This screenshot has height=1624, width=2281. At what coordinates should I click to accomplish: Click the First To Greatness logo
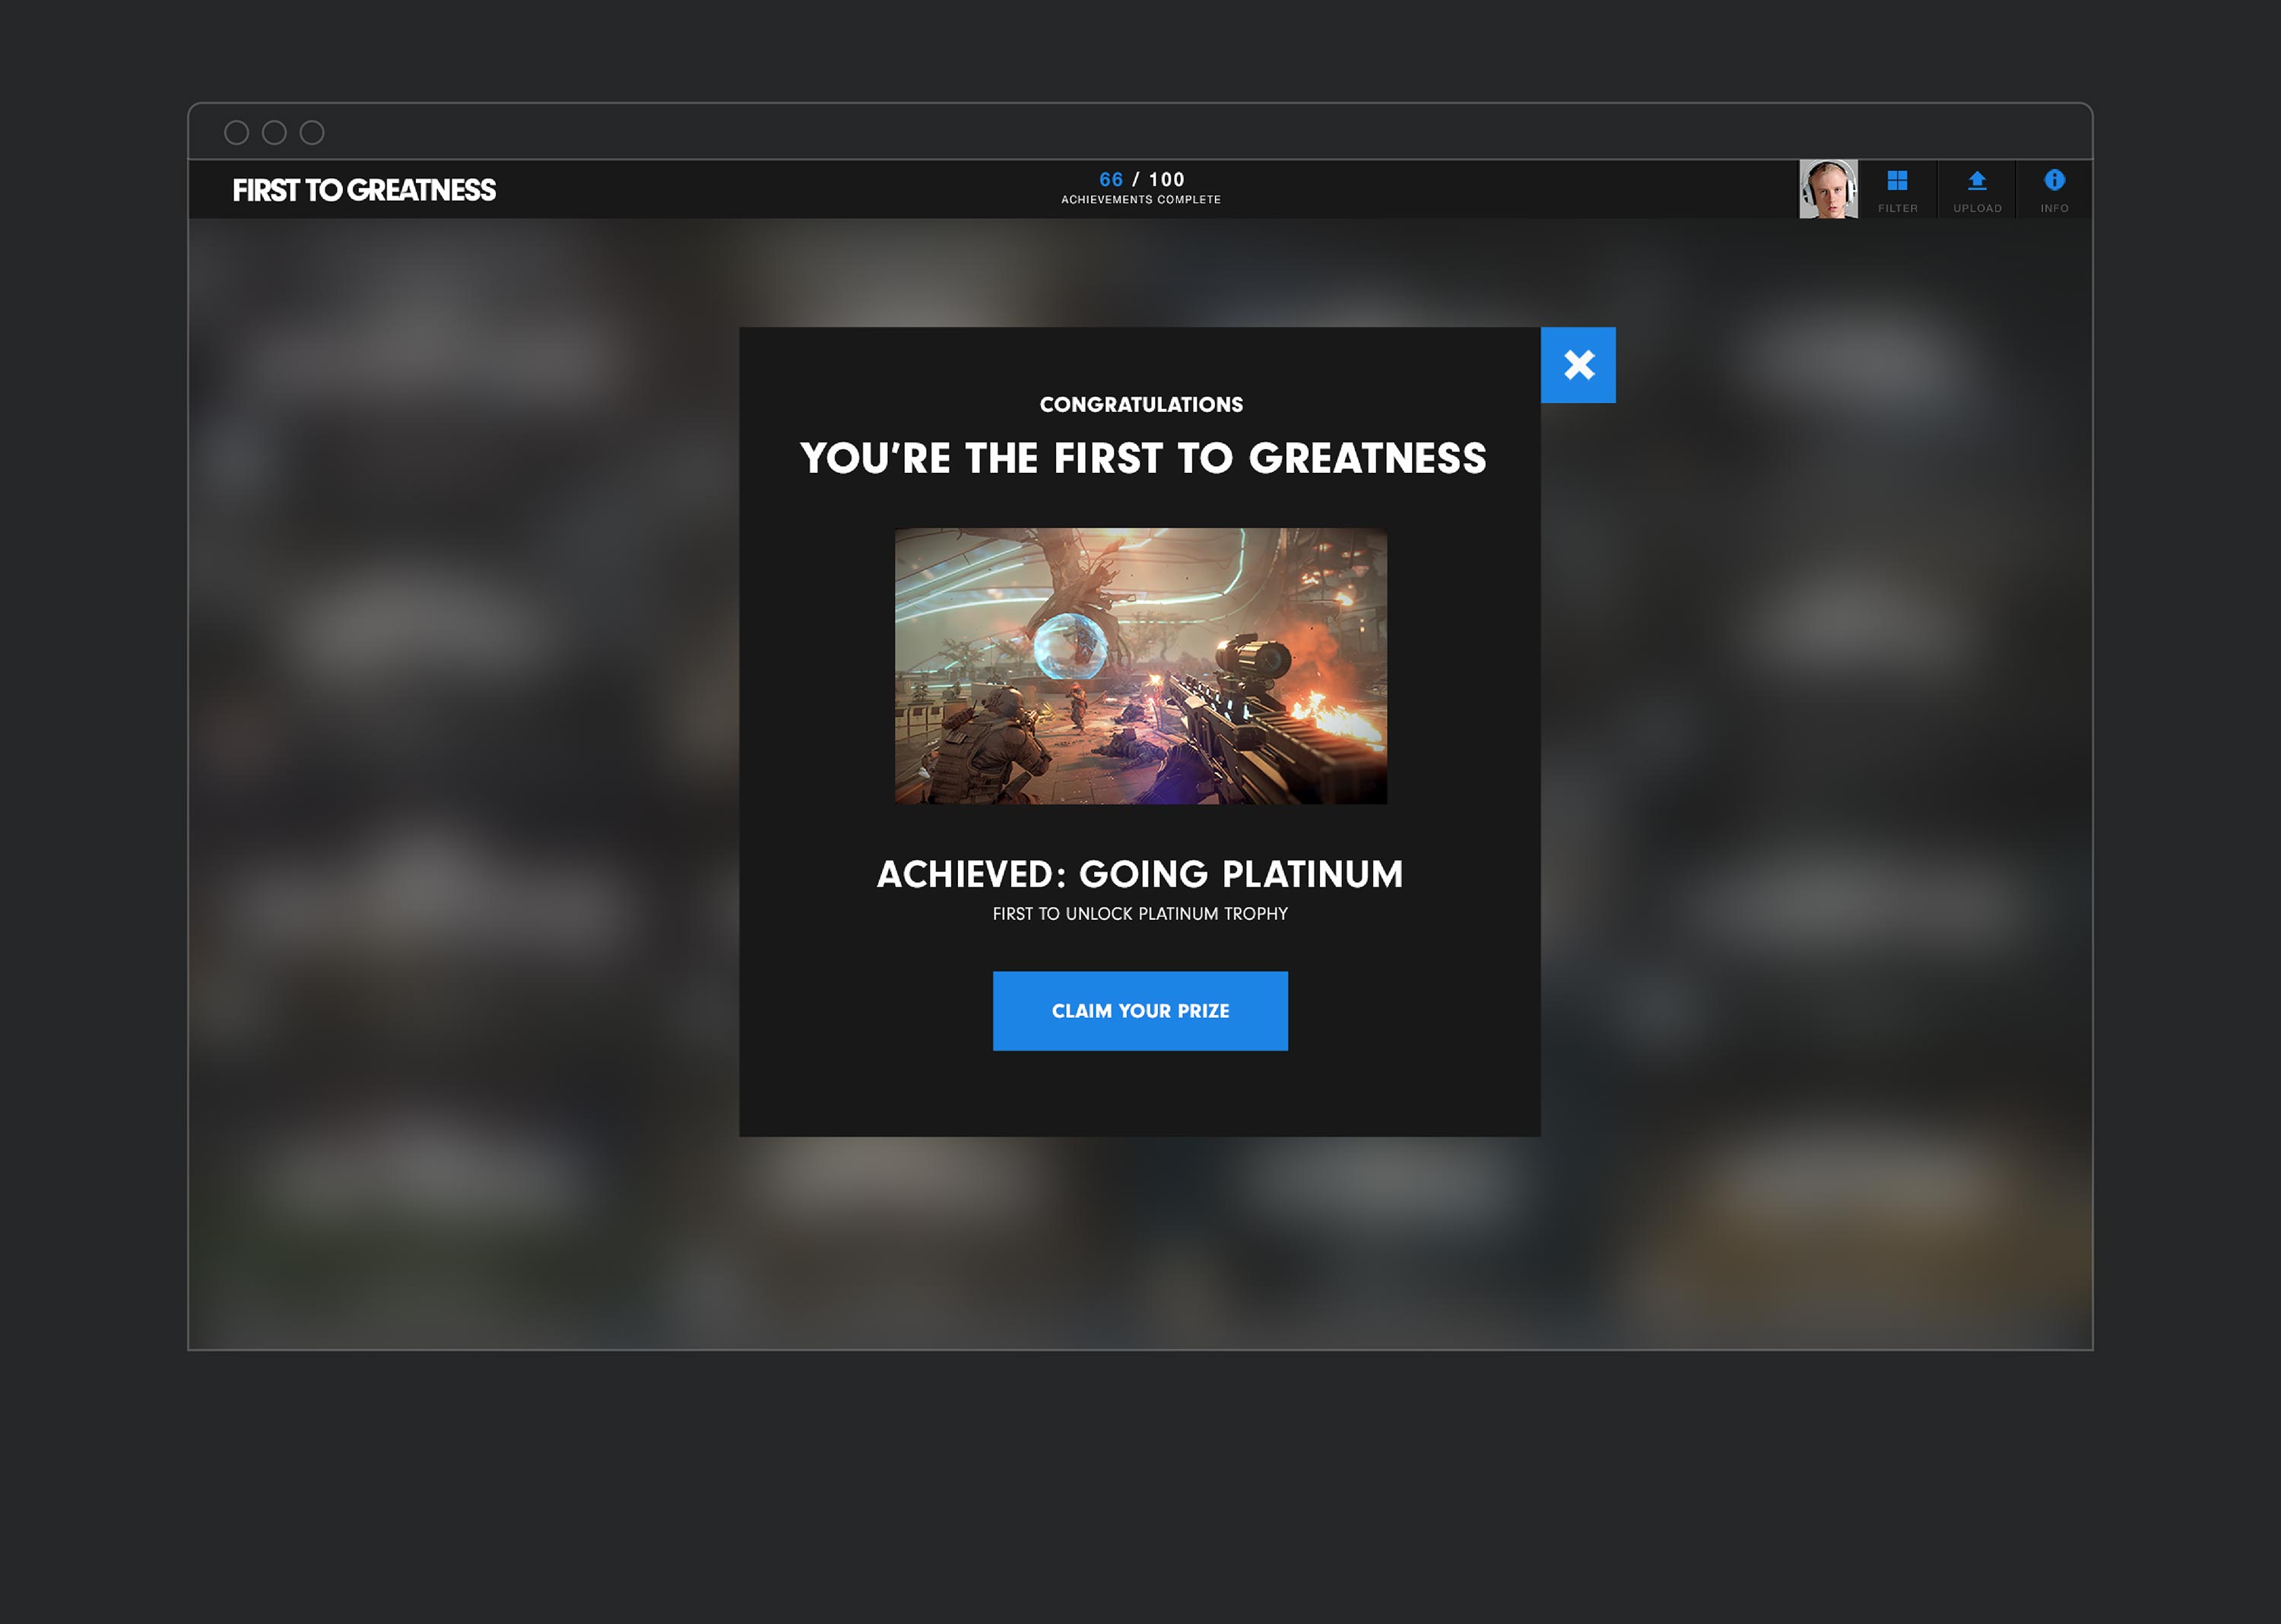tap(364, 190)
